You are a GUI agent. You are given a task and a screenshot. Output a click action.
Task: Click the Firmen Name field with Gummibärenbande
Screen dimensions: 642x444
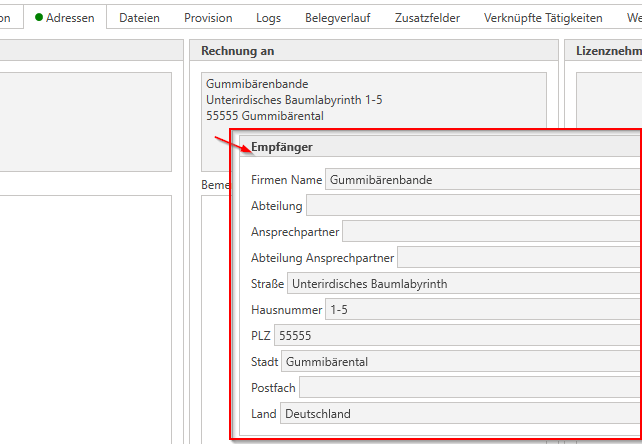pos(480,180)
